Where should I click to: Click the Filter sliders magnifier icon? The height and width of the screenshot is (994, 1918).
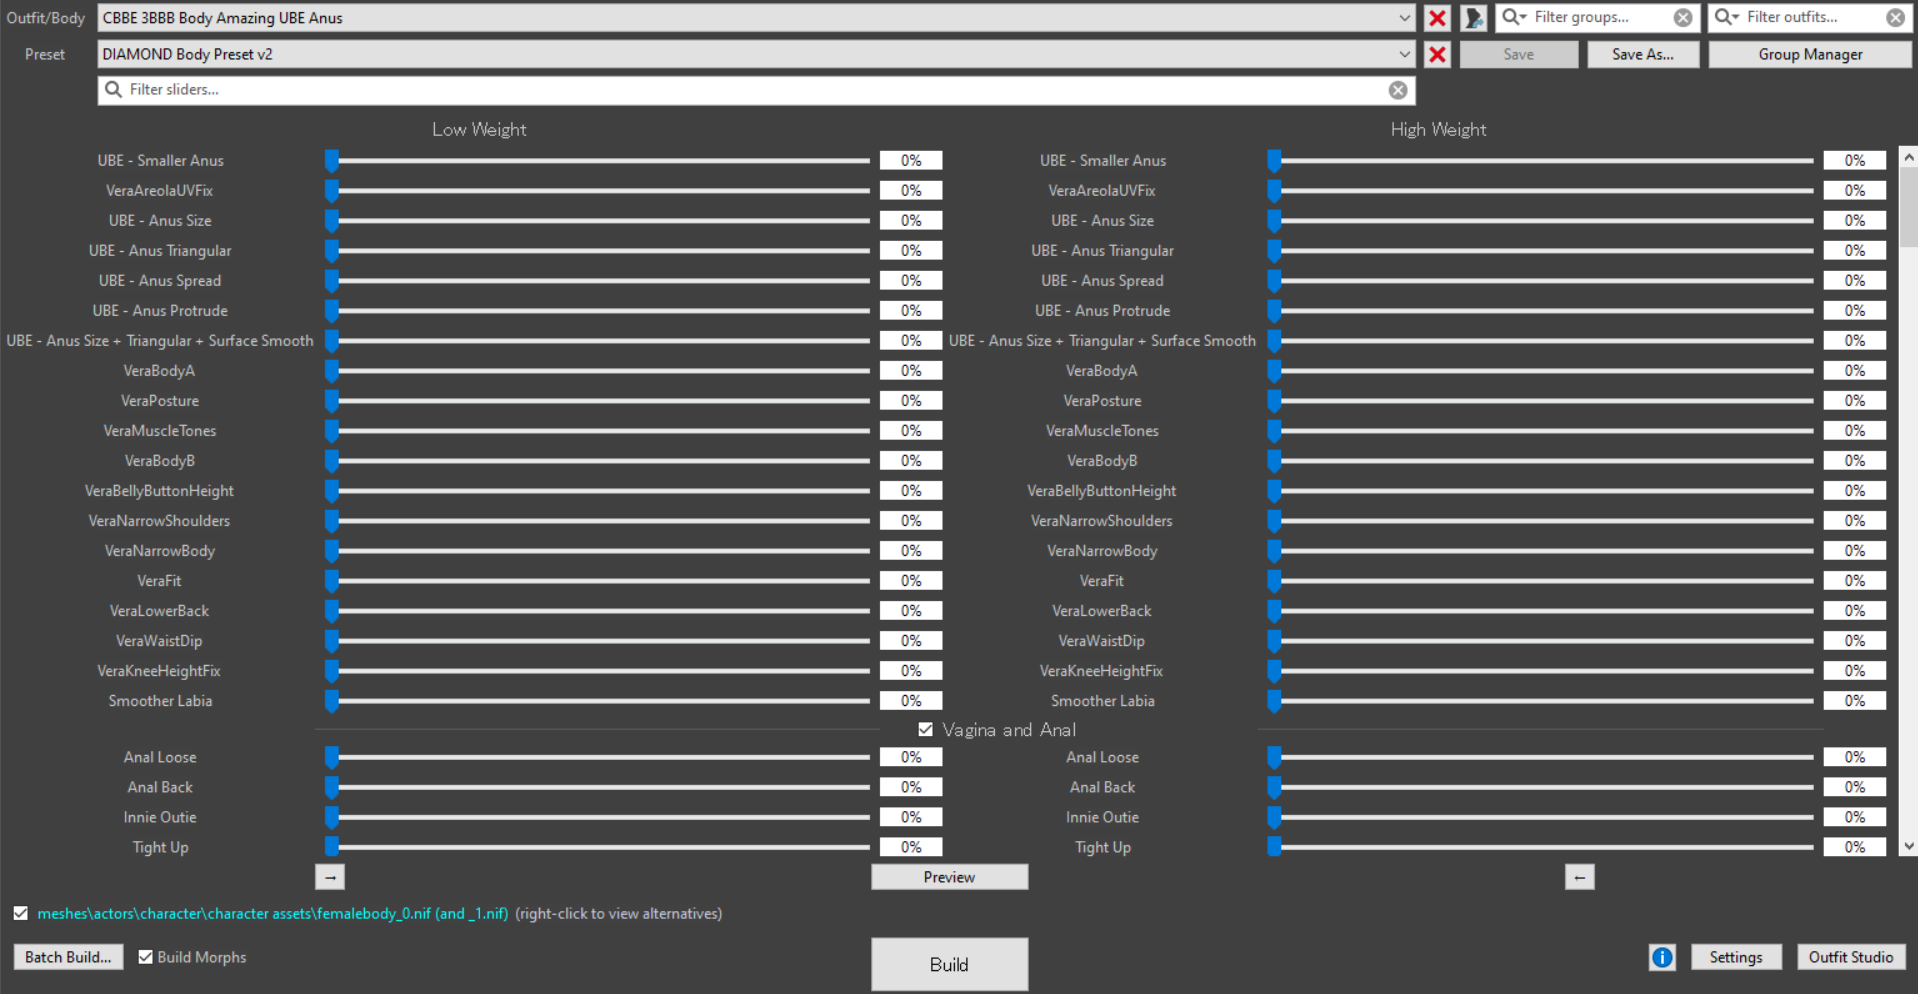[x=113, y=90]
